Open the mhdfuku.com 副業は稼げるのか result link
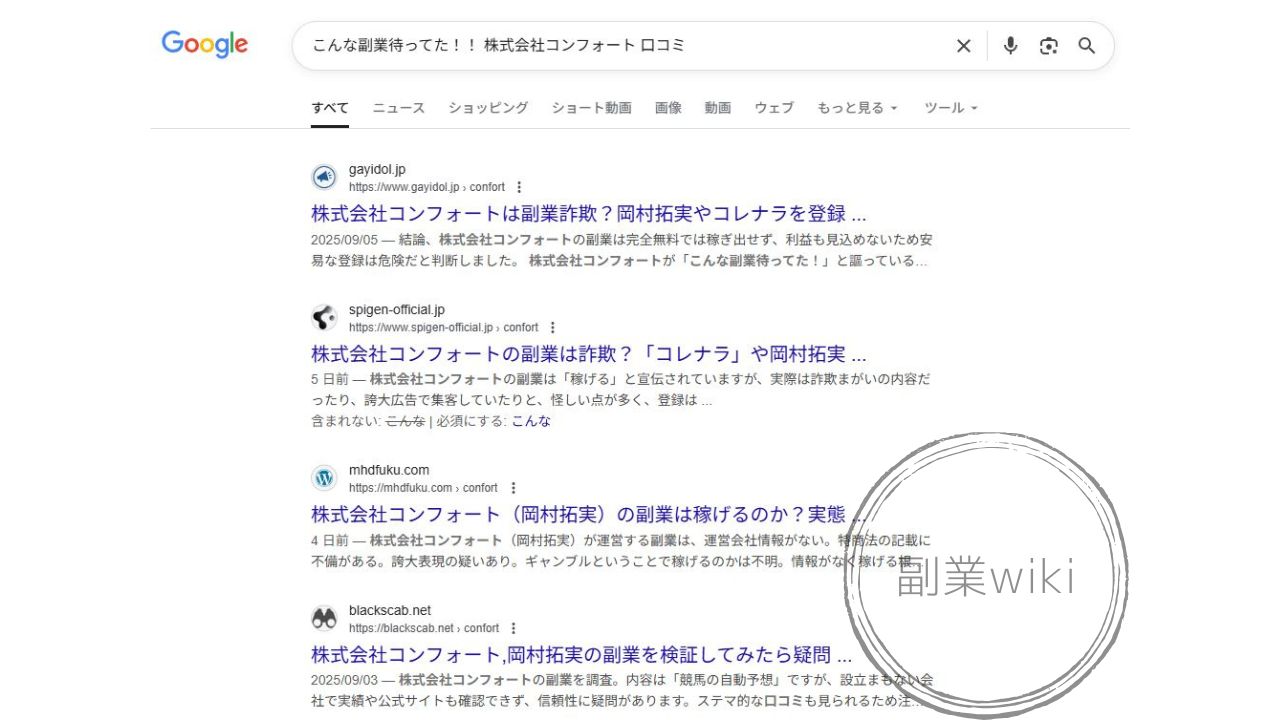The height and width of the screenshot is (720, 1280). click(588, 515)
